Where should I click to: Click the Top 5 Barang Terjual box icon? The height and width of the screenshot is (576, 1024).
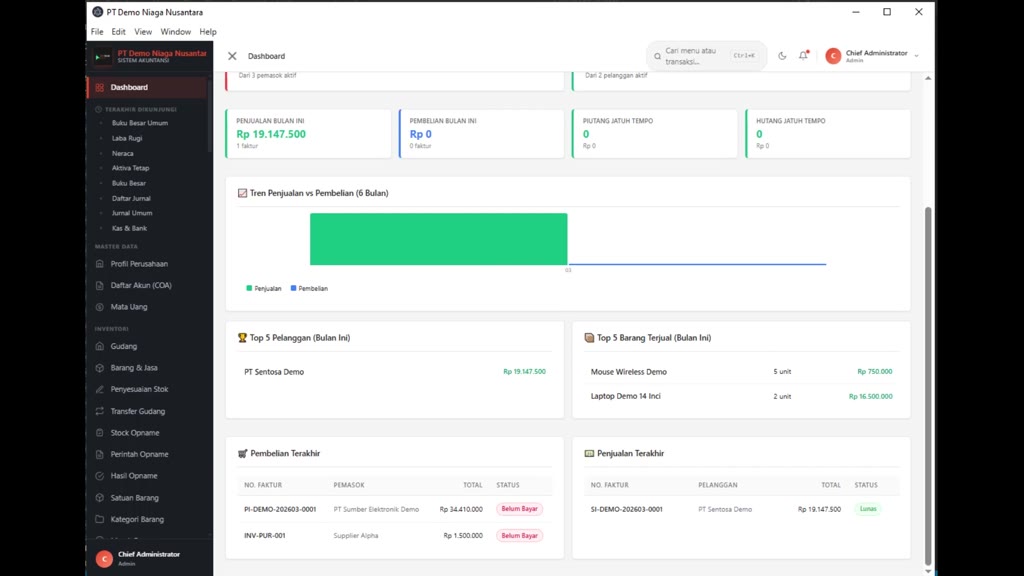(589, 338)
